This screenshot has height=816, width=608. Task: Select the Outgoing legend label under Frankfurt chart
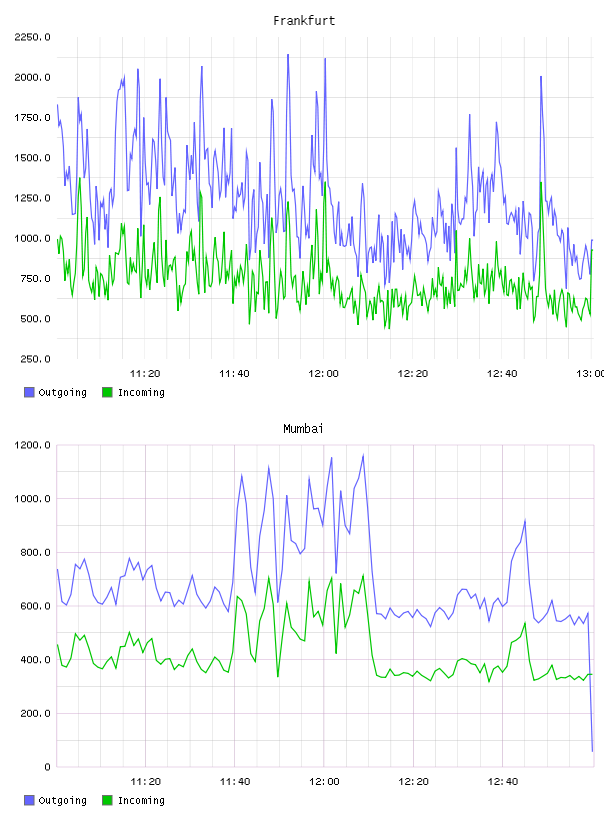pyautogui.click(x=62, y=393)
